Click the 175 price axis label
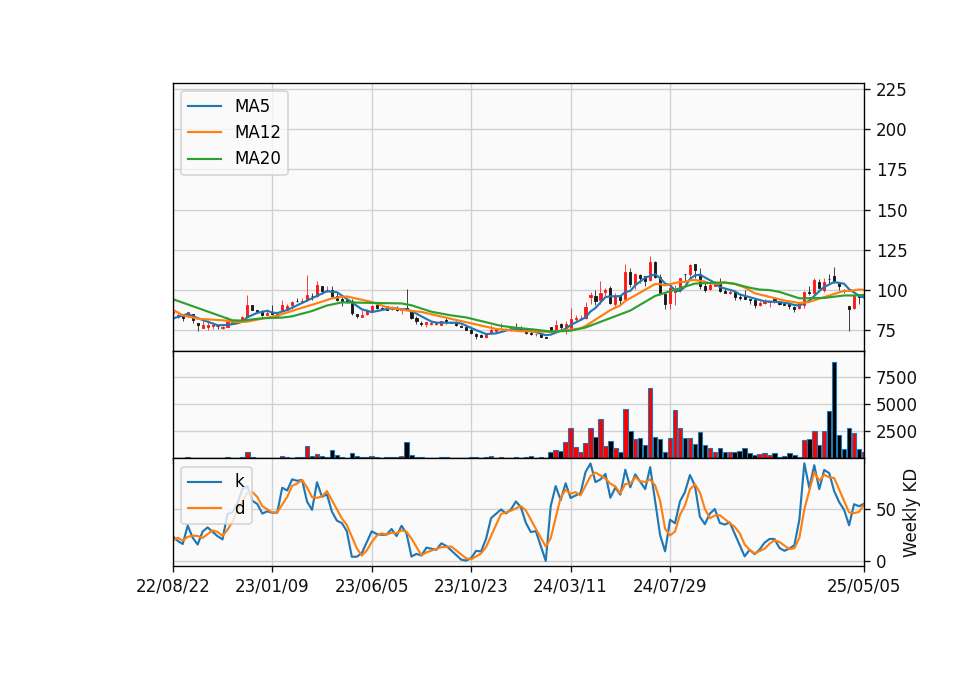The height and width of the screenshot is (690, 960). tap(891, 170)
